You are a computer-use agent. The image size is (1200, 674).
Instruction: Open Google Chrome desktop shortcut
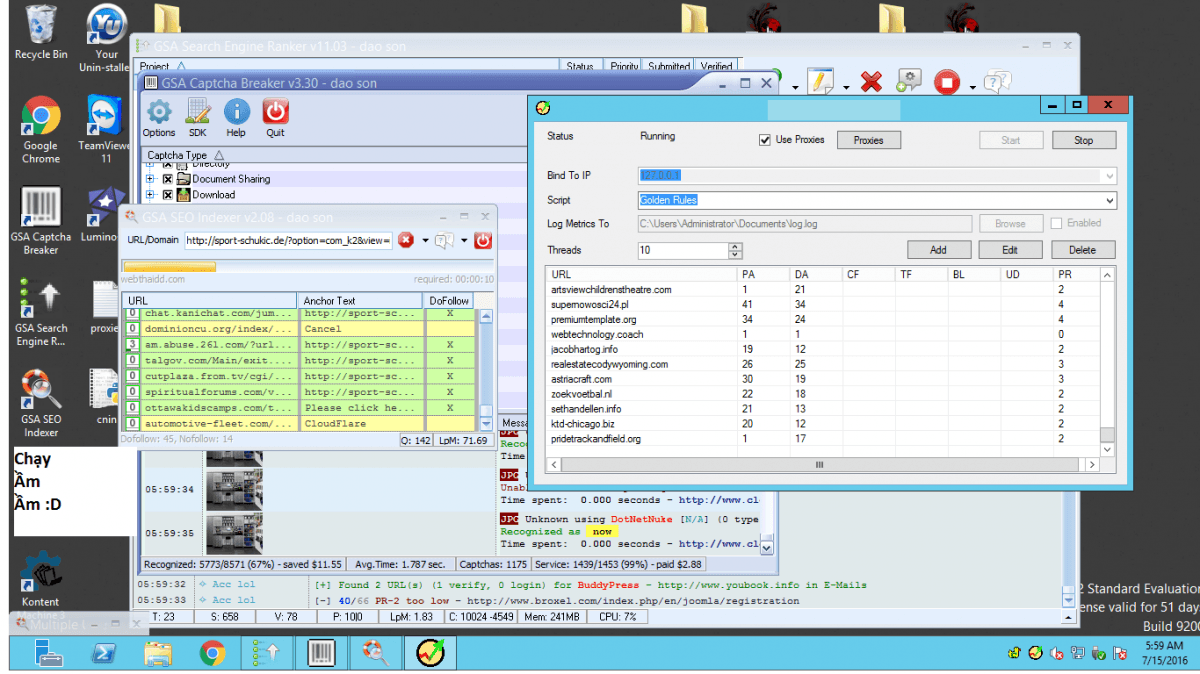41,131
